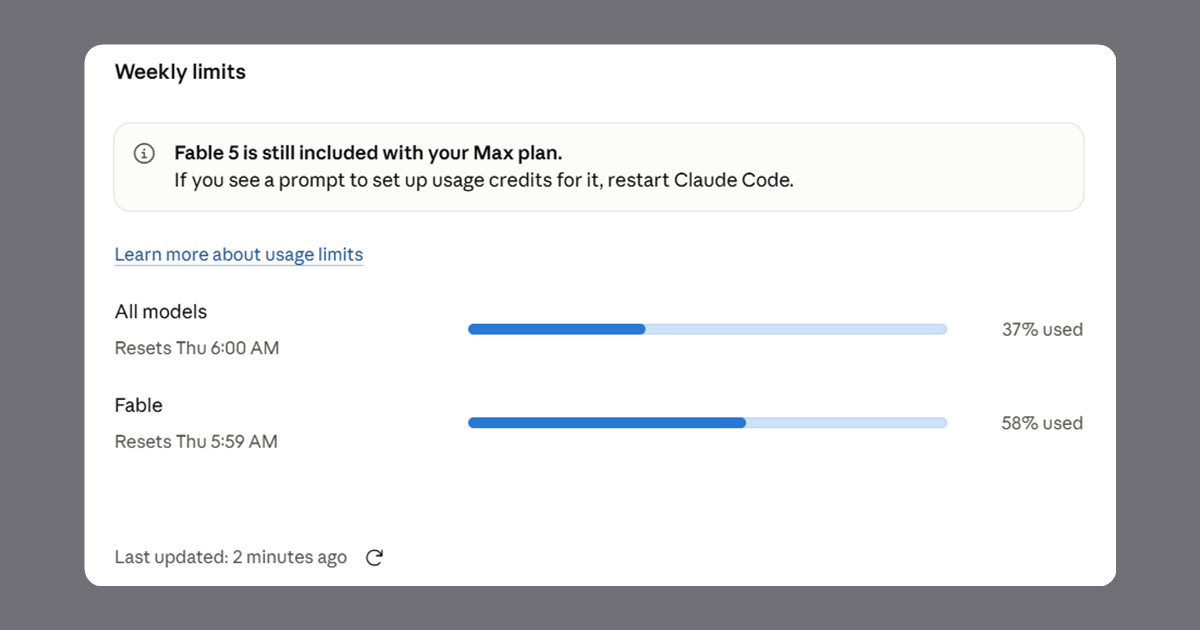Open the Learn more about usage limits link

[x=239, y=254]
